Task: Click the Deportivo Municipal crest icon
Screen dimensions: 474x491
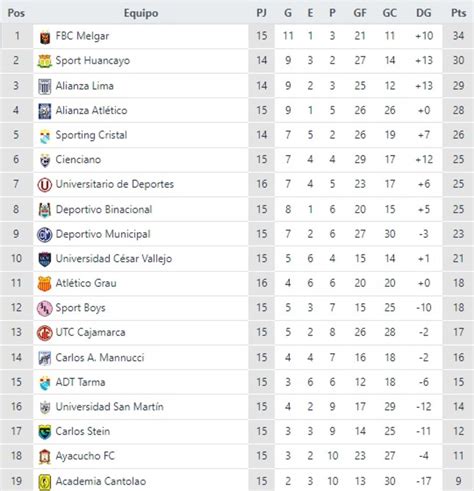Action: pos(45,235)
